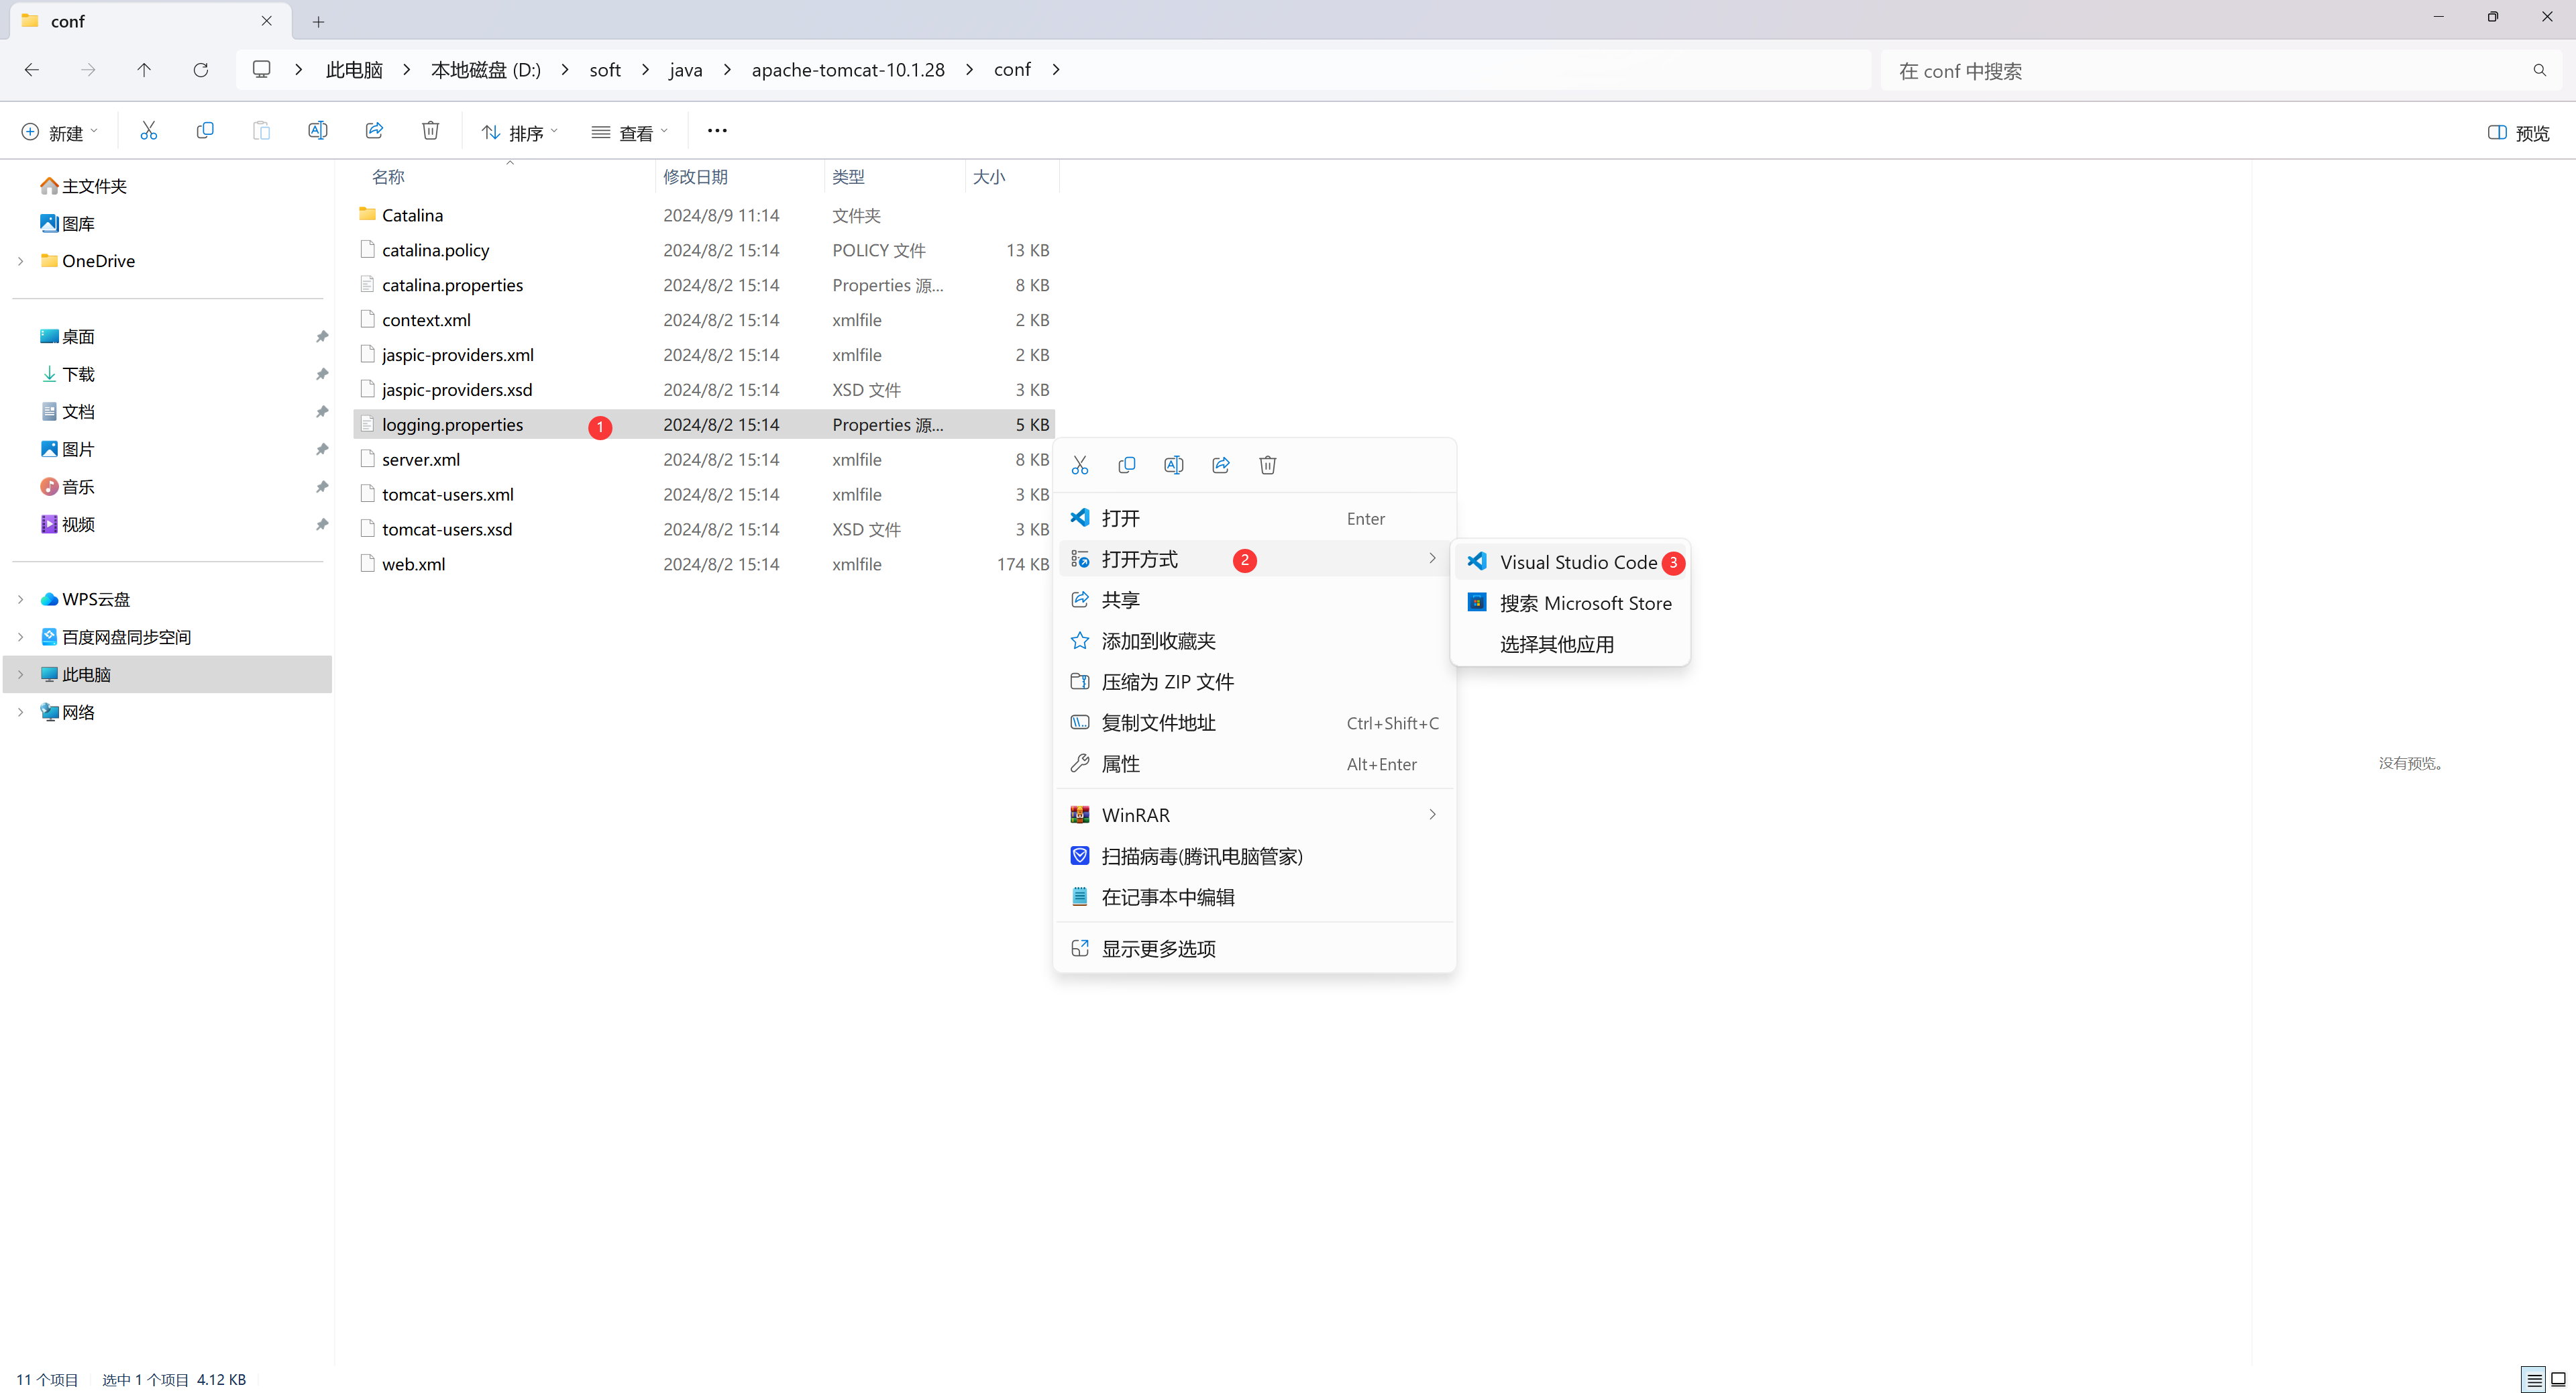2576x1393 pixels.
Task: Click the share icon in main toolbar
Action: (x=374, y=131)
